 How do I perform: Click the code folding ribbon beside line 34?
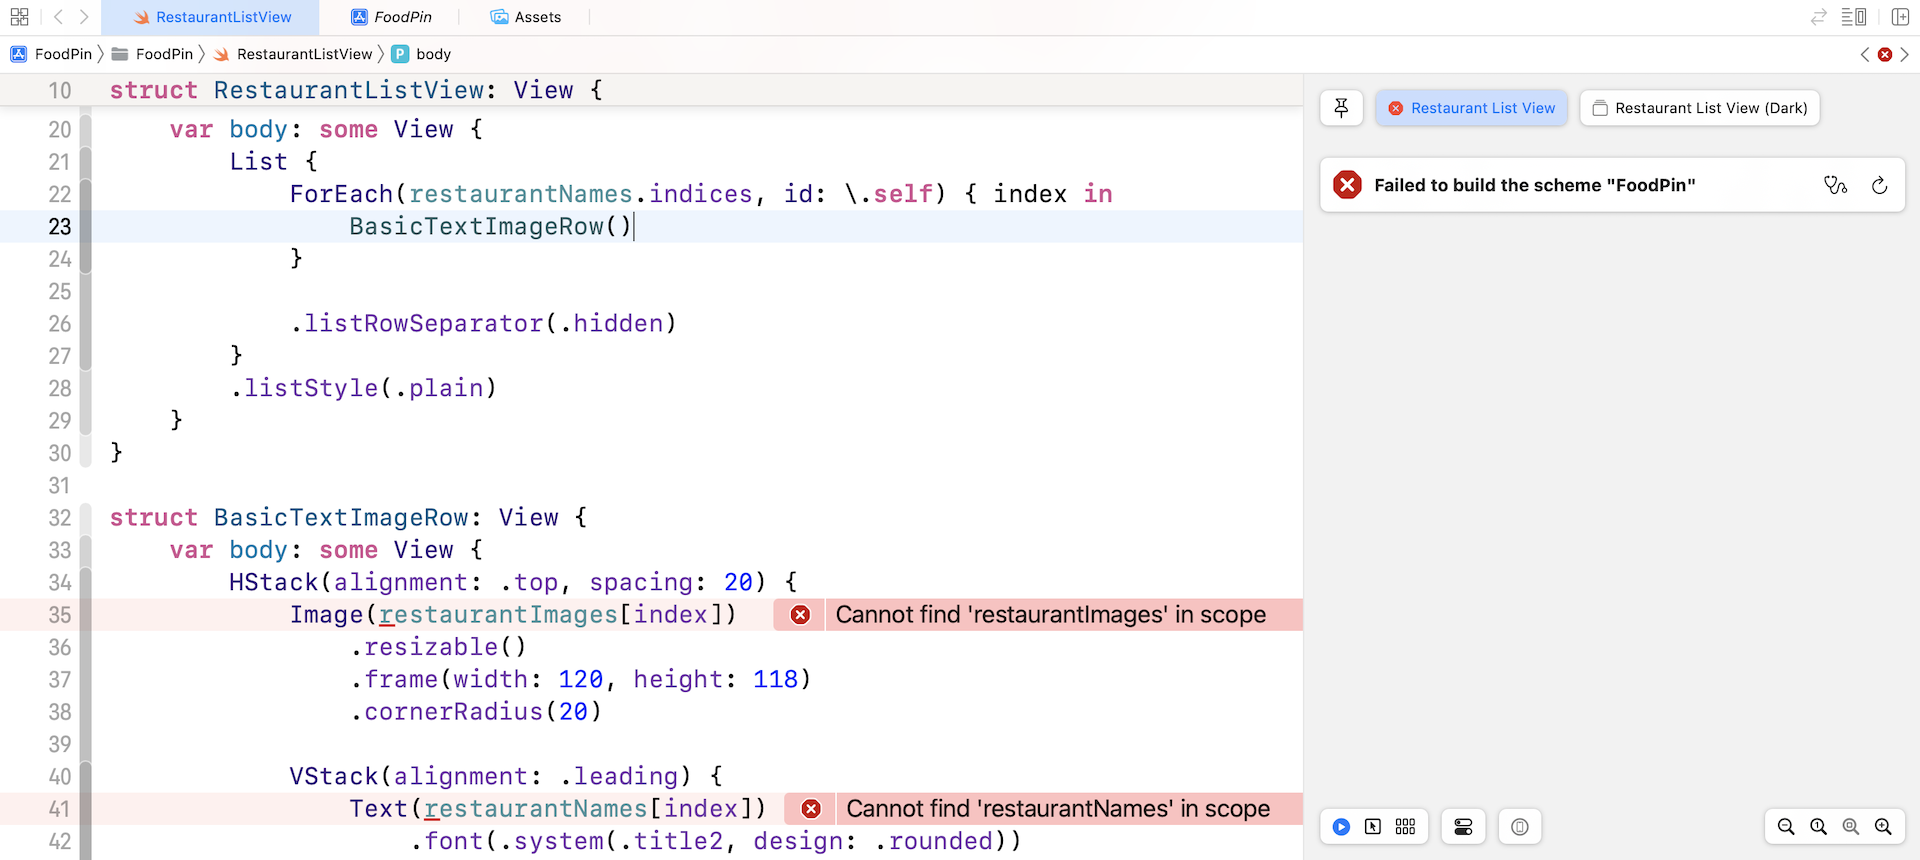point(86,583)
